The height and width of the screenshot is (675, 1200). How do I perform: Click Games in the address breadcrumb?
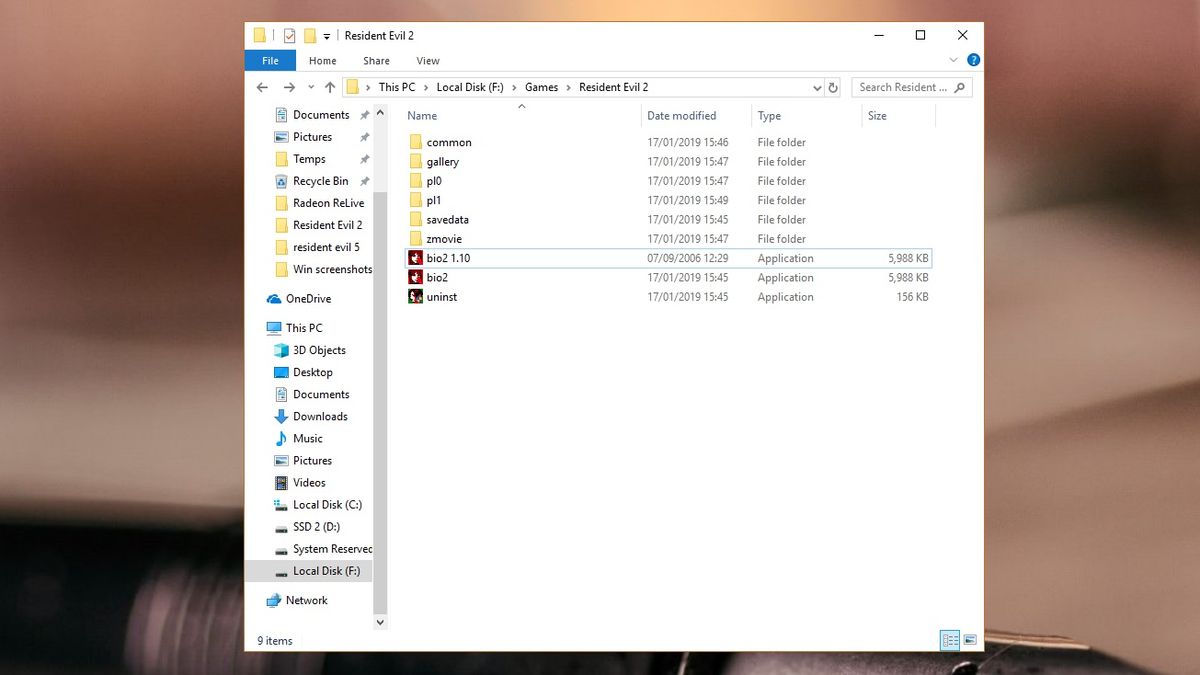click(541, 87)
